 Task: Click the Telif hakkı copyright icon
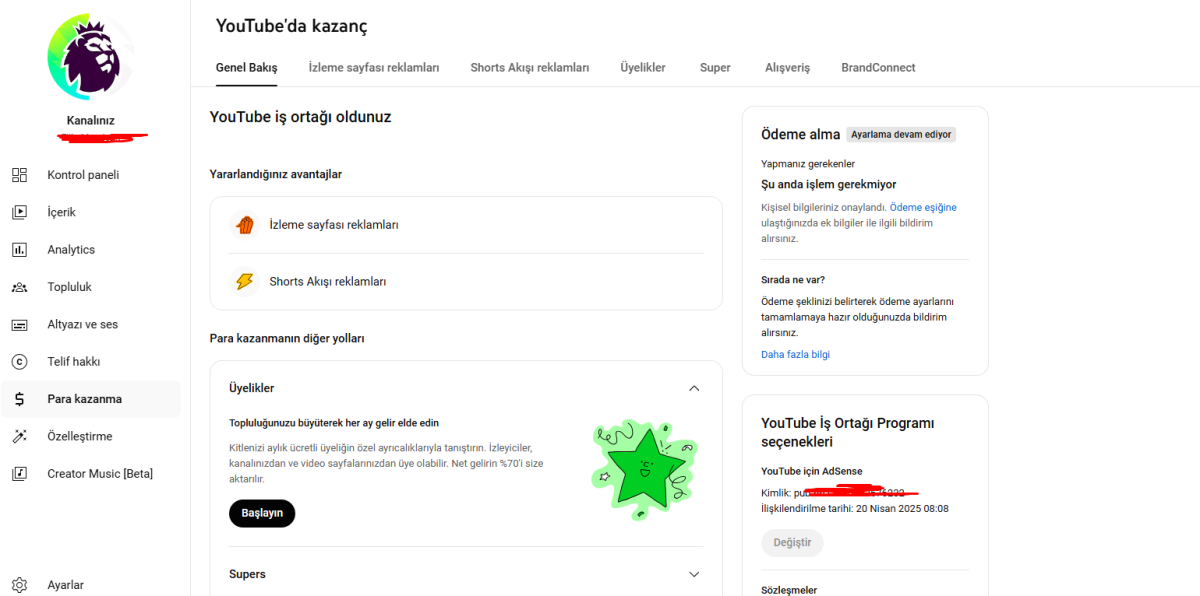[19, 362]
